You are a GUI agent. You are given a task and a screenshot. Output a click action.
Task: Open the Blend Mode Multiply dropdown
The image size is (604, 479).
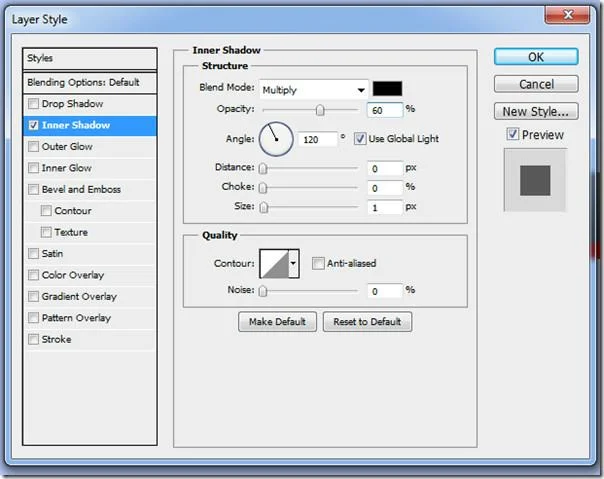314,90
